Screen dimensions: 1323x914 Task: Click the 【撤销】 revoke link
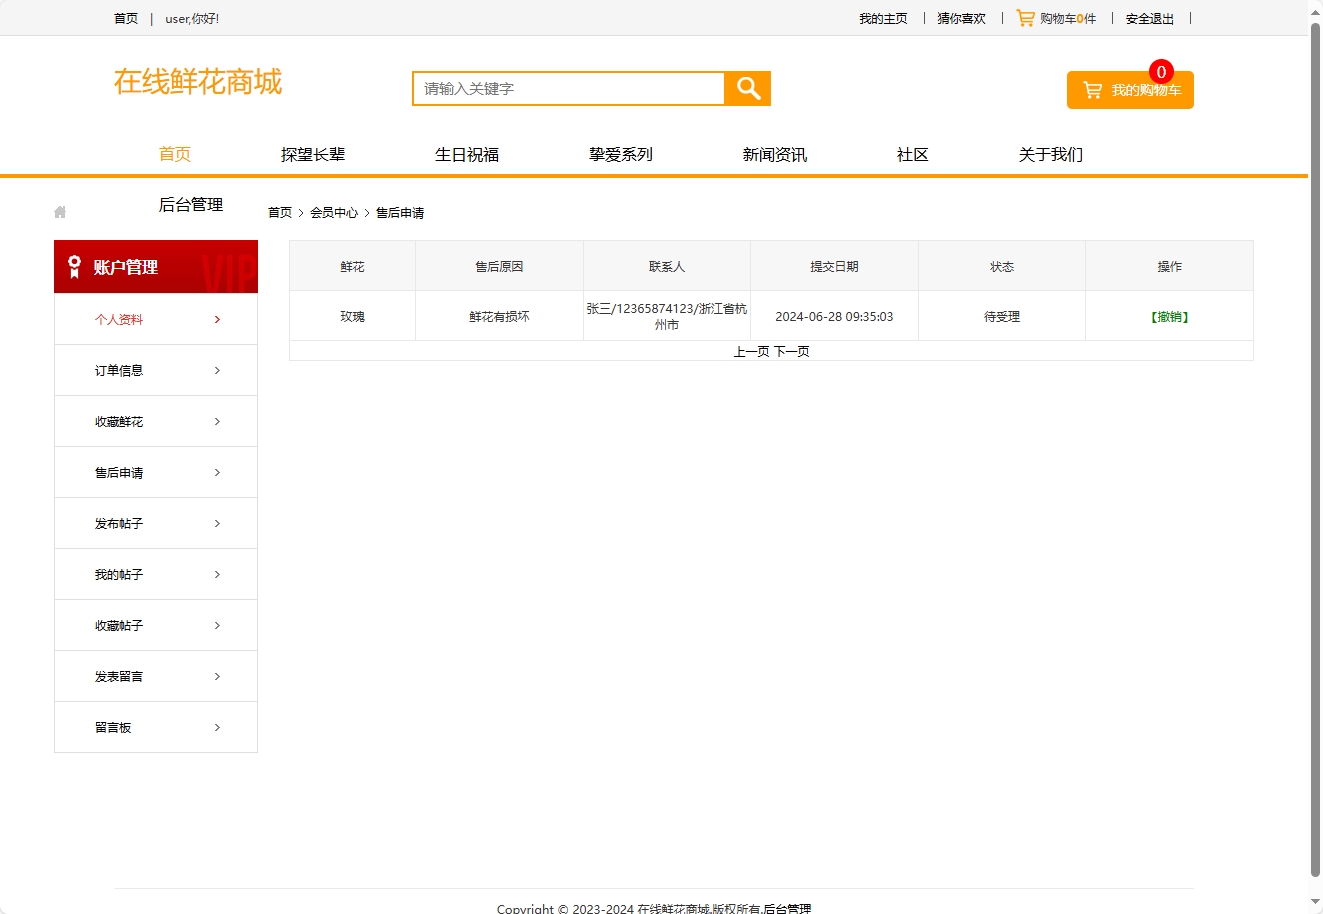(1169, 316)
